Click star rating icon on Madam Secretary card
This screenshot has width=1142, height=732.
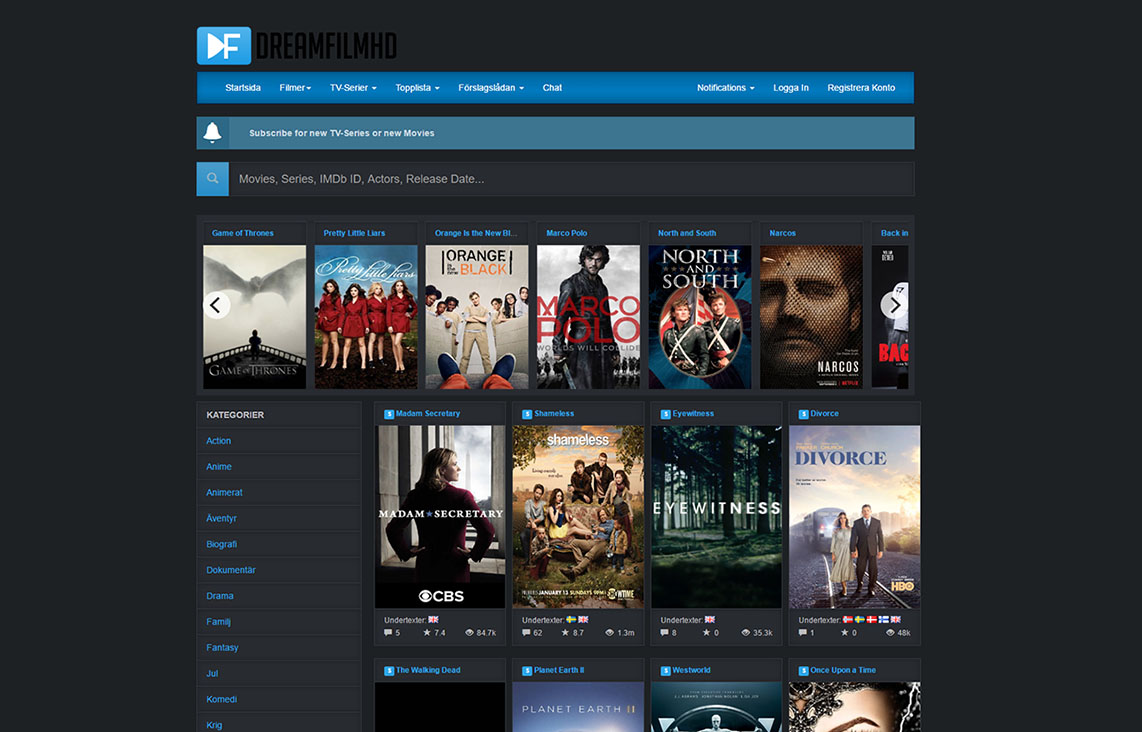click(428, 633)
